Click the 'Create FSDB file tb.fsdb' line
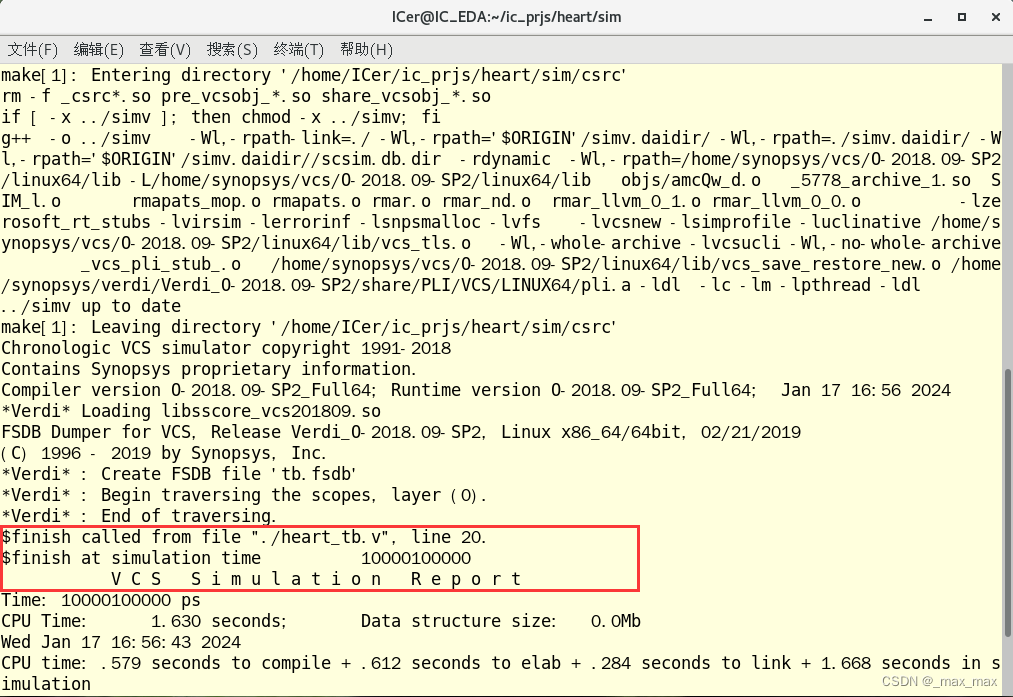Screen dimensions: 1013x697 (x=179, y=474)
